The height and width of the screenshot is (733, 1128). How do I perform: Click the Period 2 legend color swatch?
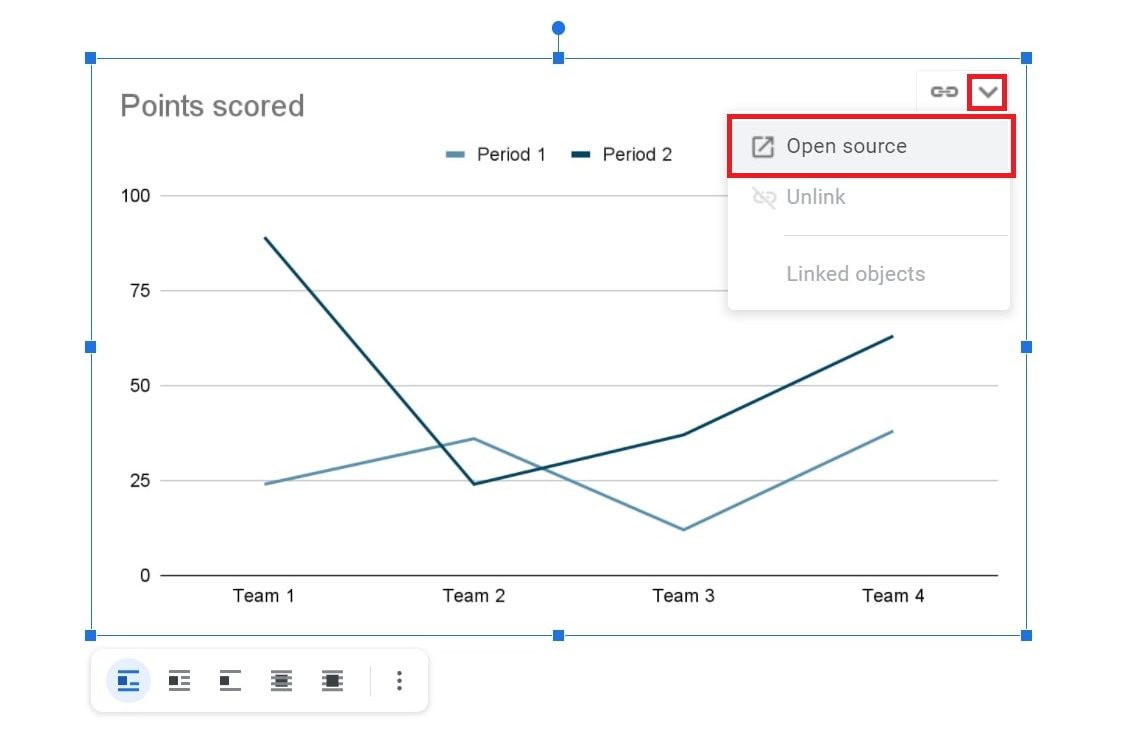click(x=581, y=154)
